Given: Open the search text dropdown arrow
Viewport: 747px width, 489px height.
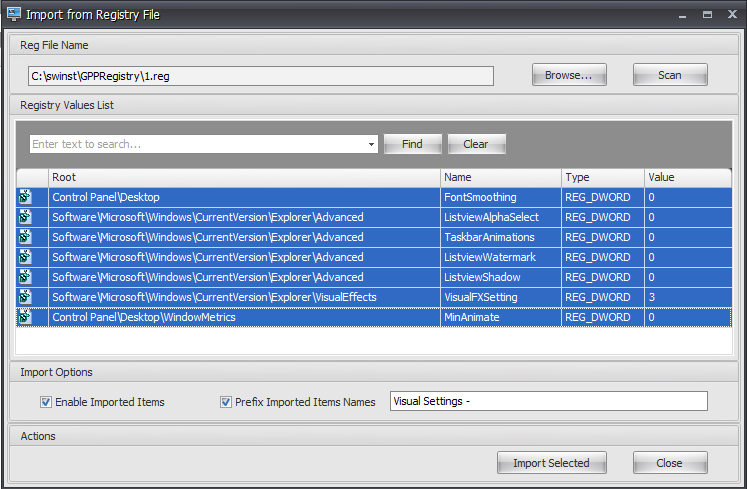Looking at the screenshot, I should pyautogui.click(x=371, y=144).
